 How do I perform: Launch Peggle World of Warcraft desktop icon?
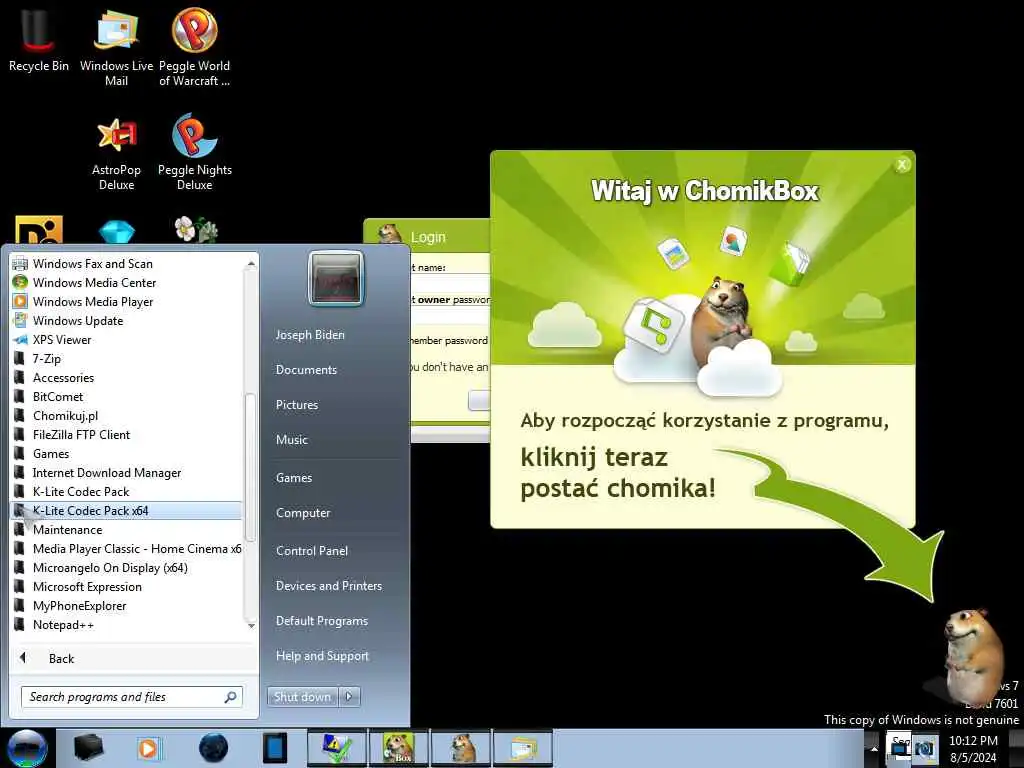coord(195,47)
